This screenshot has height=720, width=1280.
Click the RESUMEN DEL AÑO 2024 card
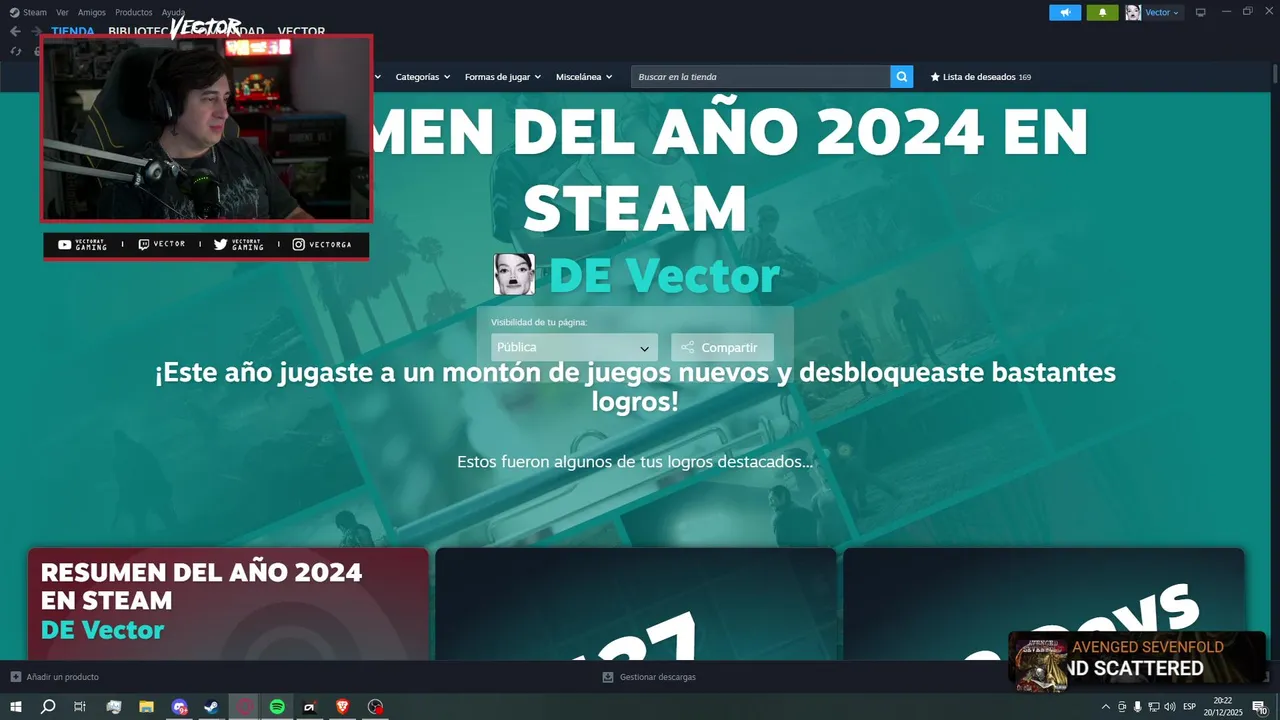[x=228, y=603]
